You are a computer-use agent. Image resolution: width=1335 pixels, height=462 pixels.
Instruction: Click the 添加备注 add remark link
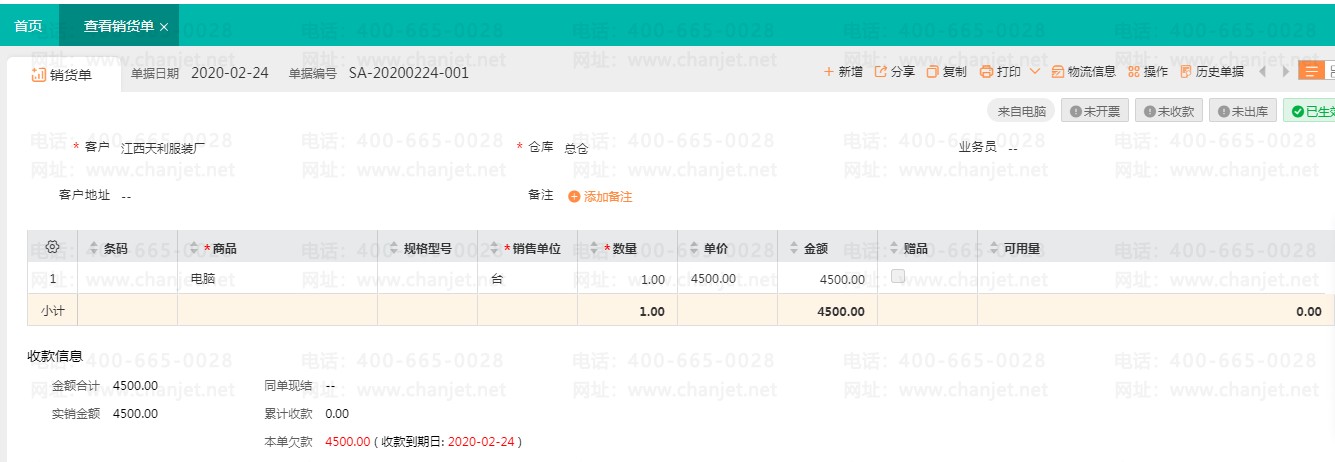tap(601, 197)
